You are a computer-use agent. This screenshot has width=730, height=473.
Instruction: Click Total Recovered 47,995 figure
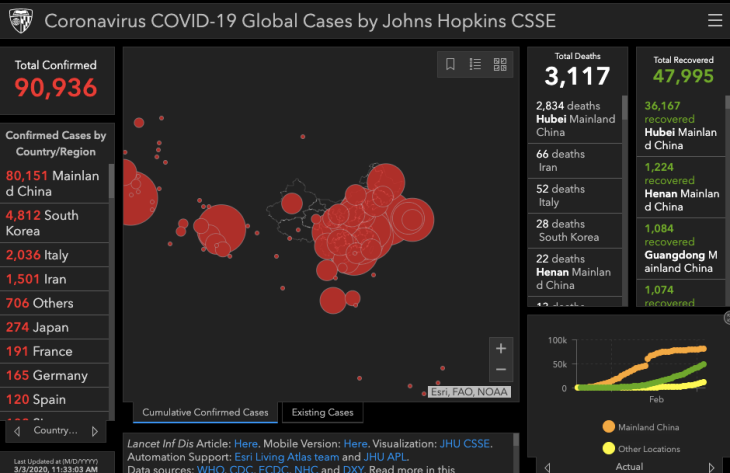(683, 76)
